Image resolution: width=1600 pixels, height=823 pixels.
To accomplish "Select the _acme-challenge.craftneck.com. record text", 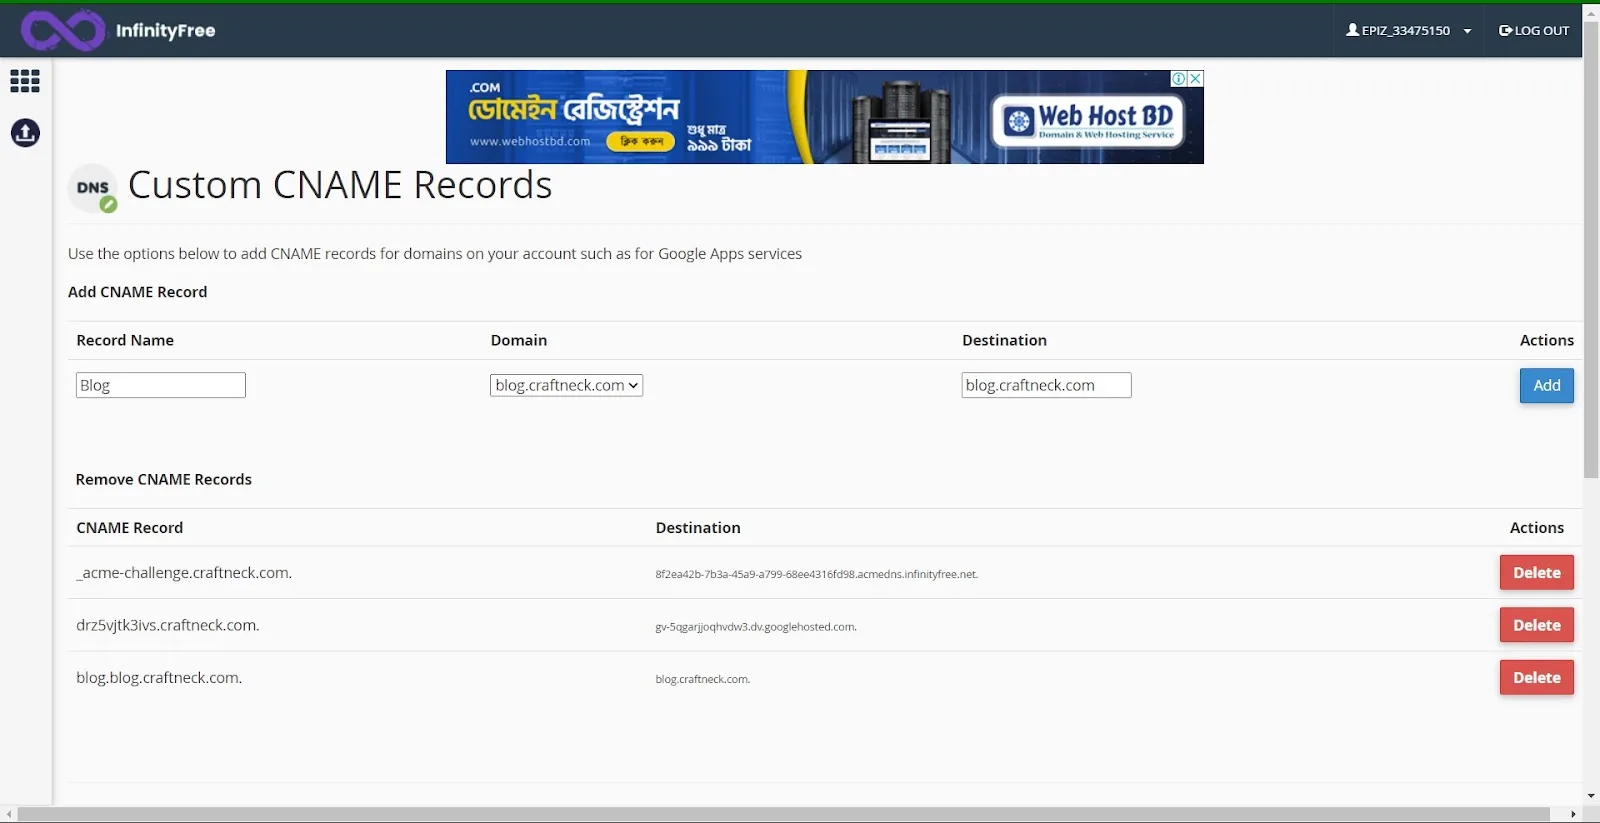I will [184, 573].
